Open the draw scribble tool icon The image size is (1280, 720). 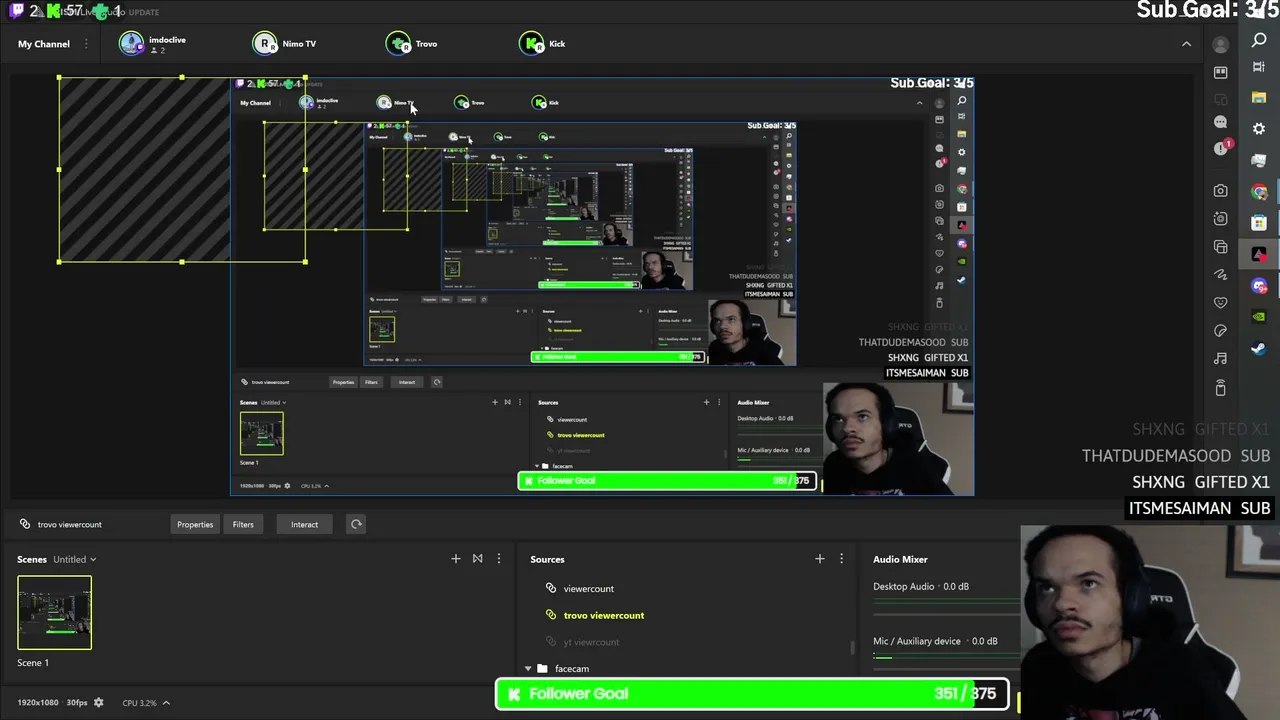tap(1220, 275)
